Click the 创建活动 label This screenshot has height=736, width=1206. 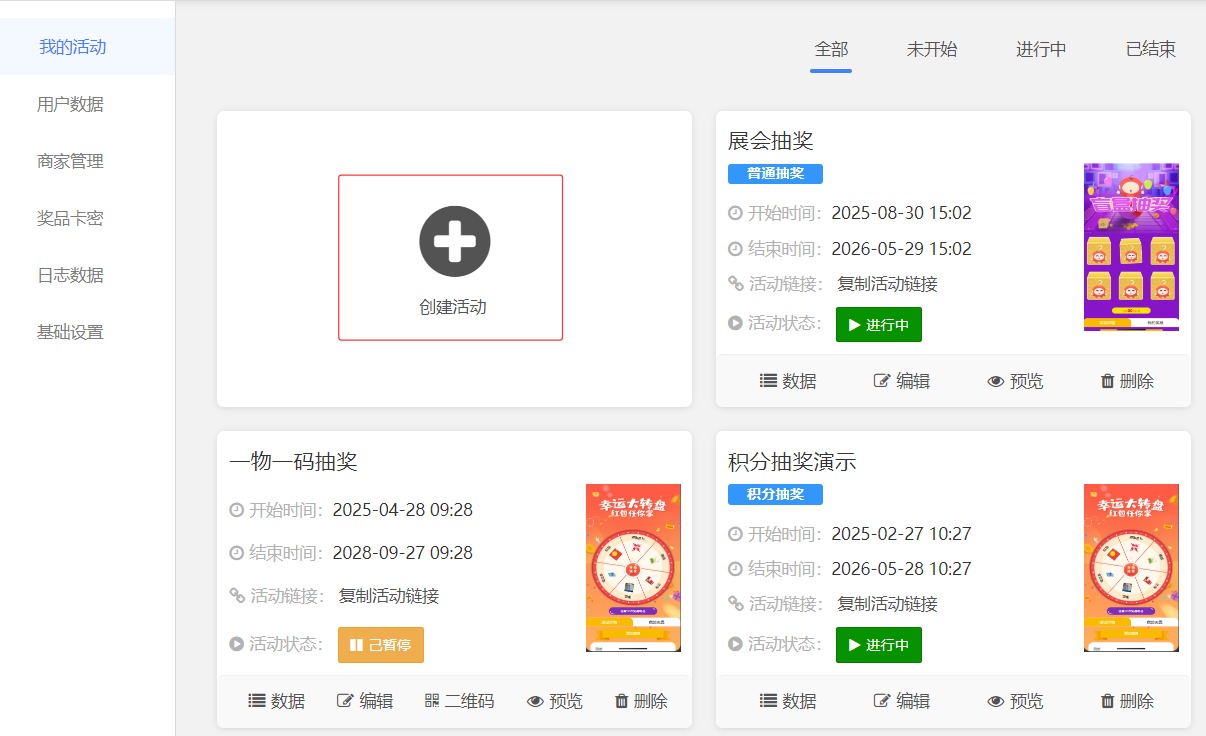tap(453, 307)
